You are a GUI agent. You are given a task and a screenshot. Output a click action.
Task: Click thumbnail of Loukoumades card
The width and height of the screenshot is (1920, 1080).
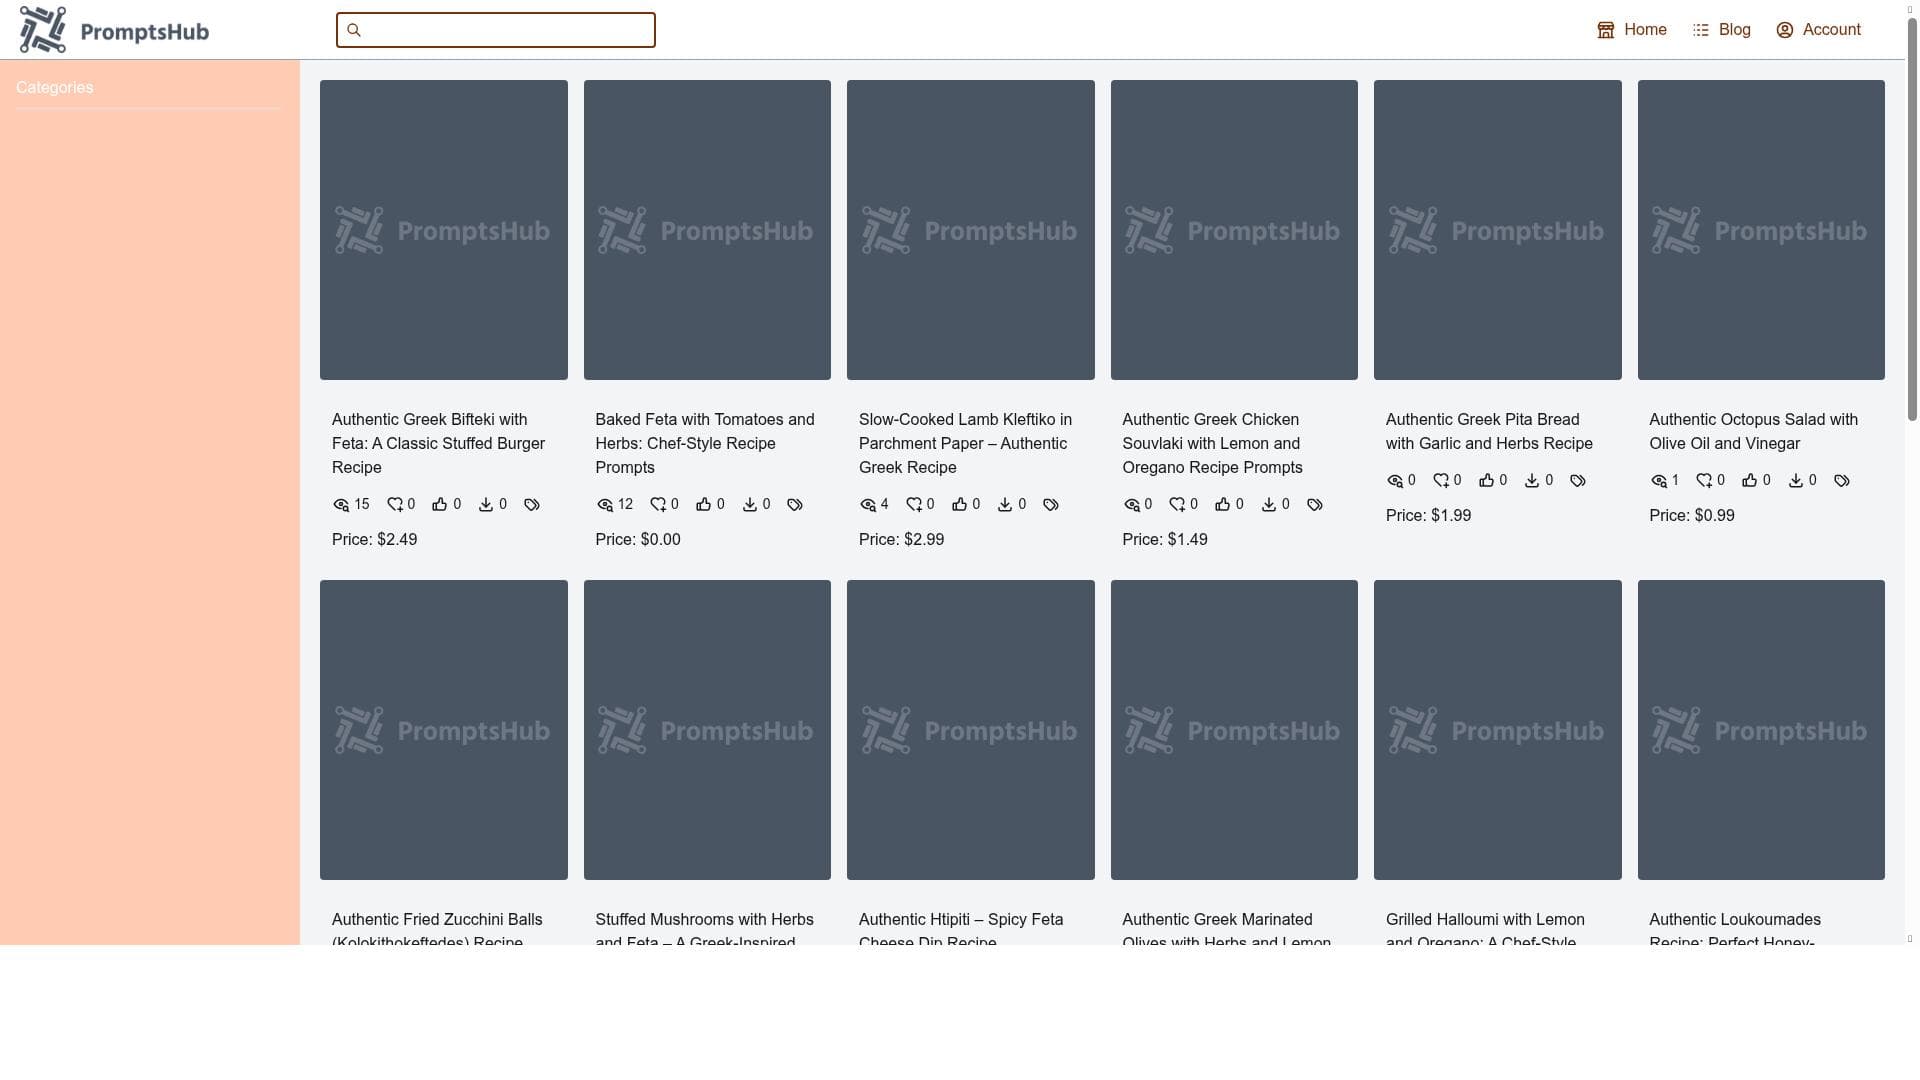click(1761, 730)
